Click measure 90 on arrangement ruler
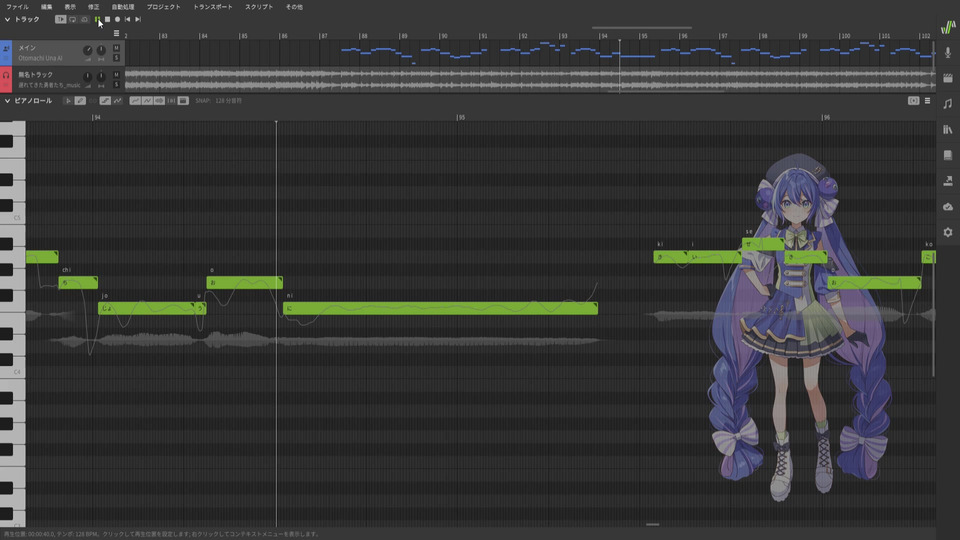This screenshot has width=960, height=540. (x=443, y=36)
